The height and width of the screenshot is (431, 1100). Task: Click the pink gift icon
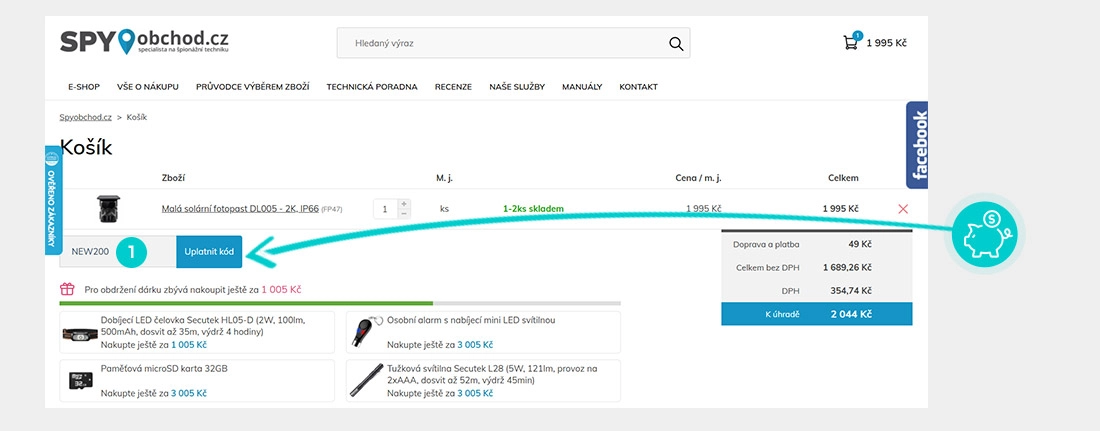67,289
